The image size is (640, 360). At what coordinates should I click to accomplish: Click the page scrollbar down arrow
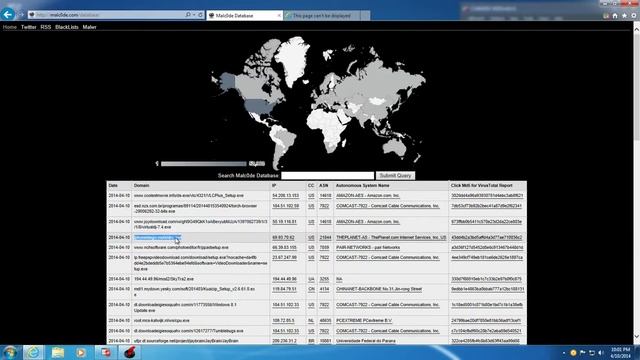pyautogui.click(x=636, y=337)
